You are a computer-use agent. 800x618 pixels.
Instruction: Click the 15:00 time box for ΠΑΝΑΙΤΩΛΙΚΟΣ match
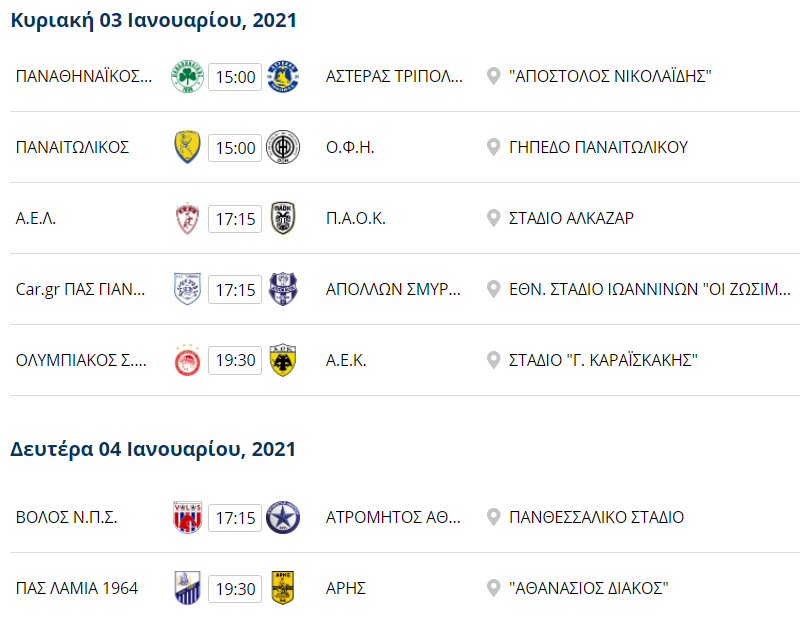coord(235,147)
